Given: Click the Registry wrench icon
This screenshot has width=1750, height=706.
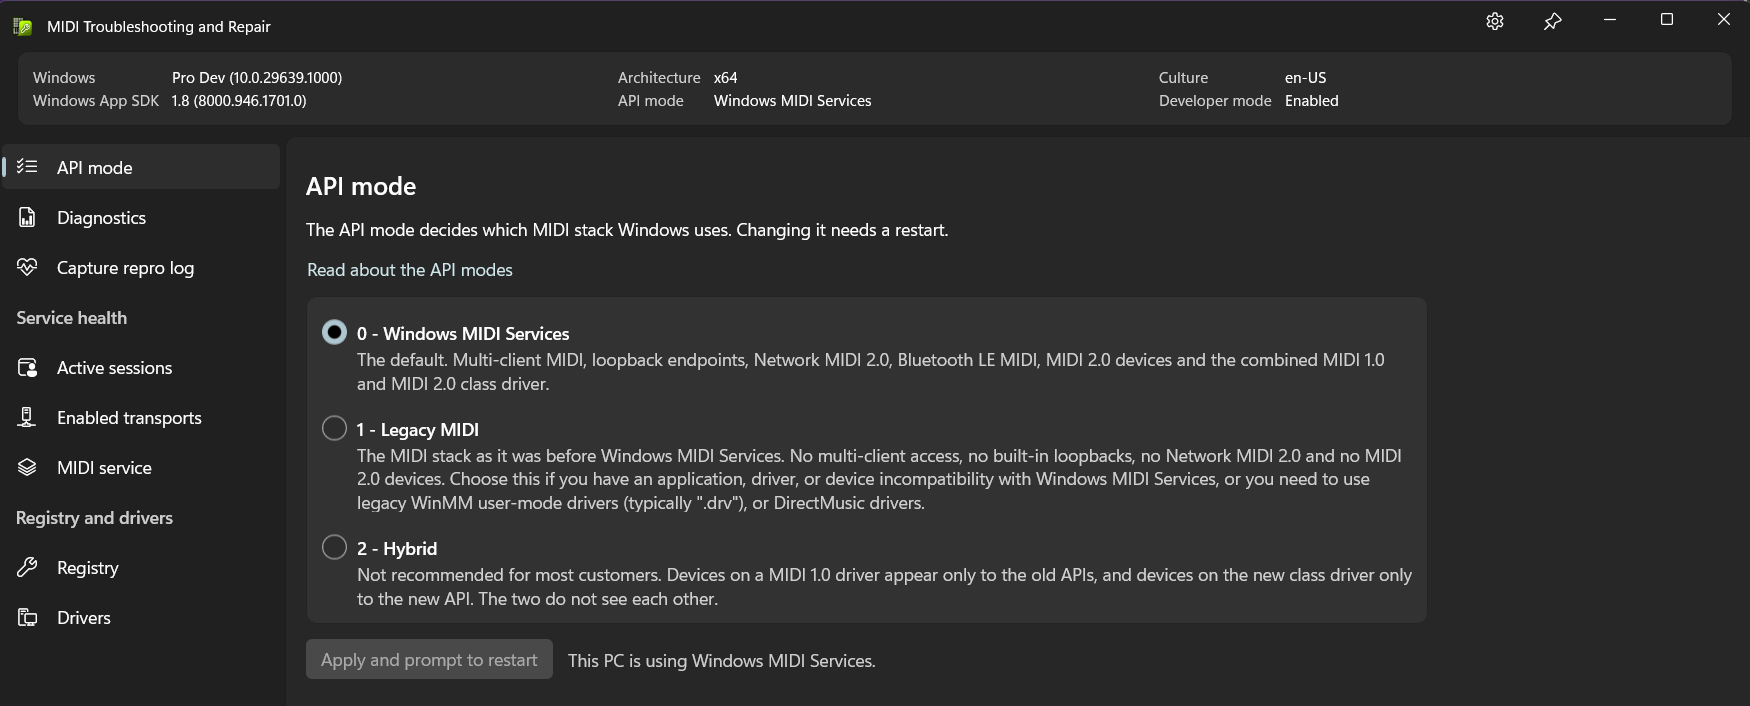Looking at the screenshot, I should (27, 567).
